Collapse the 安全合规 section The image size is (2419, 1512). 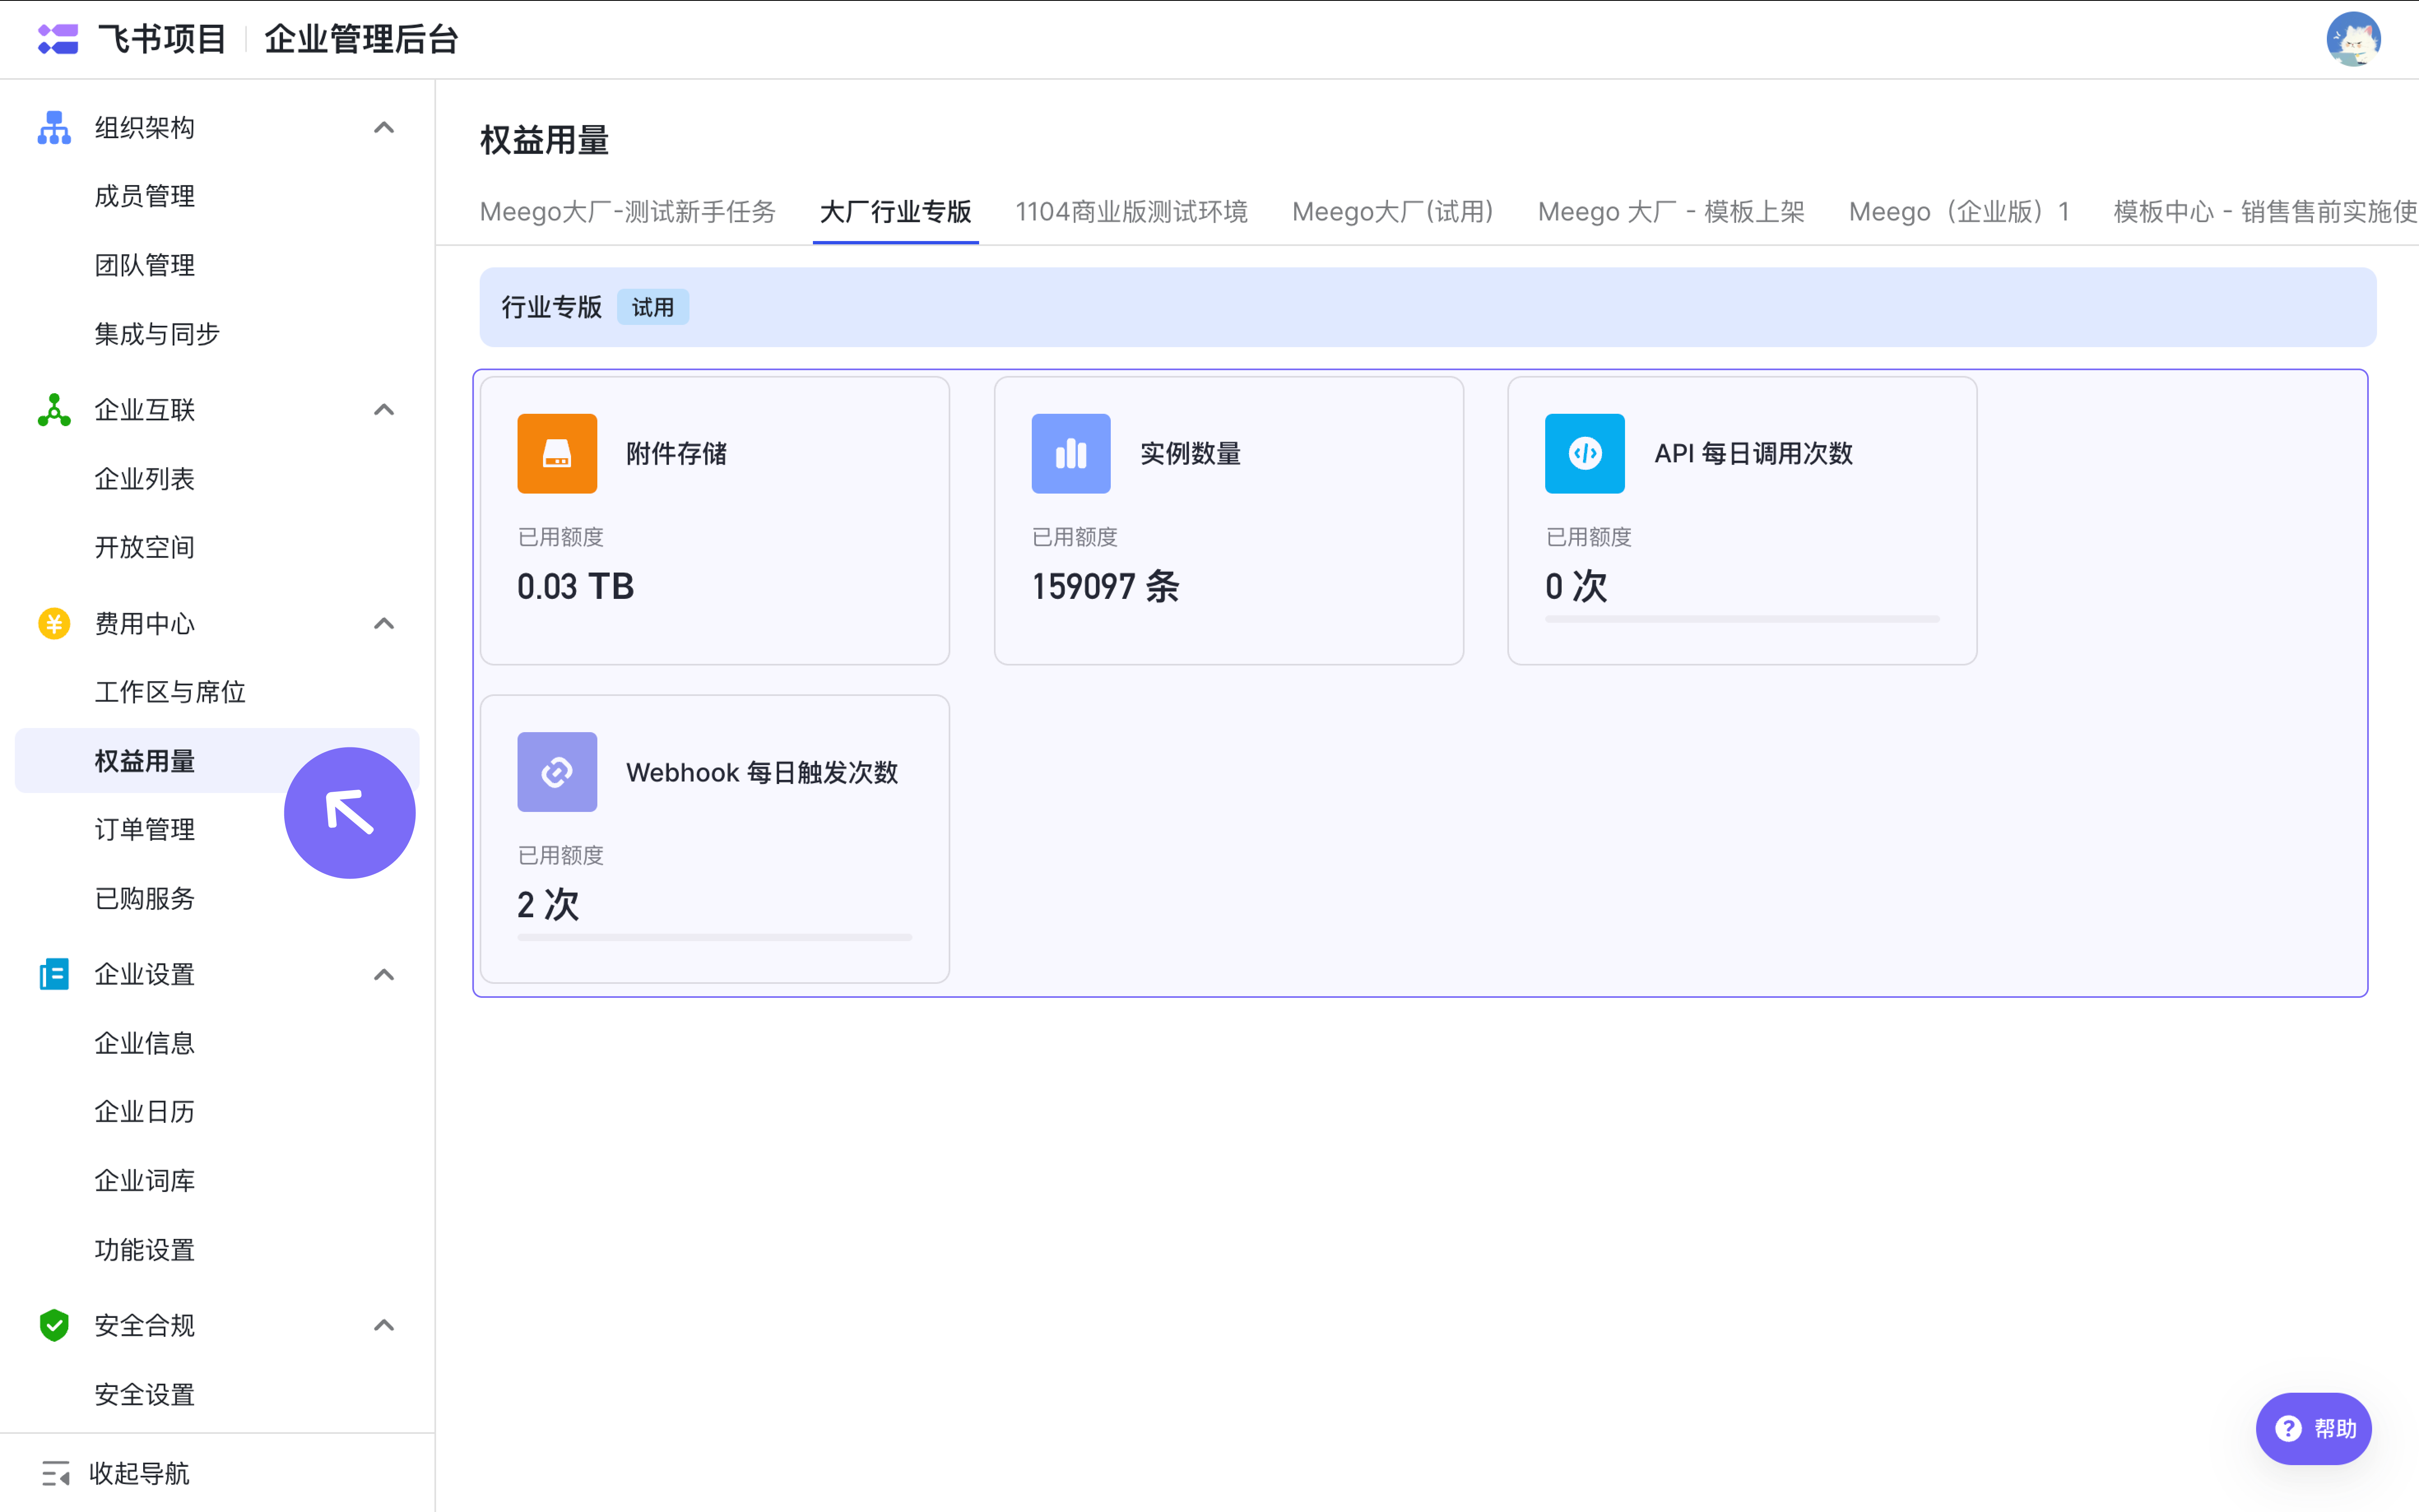click(384, 1325)
